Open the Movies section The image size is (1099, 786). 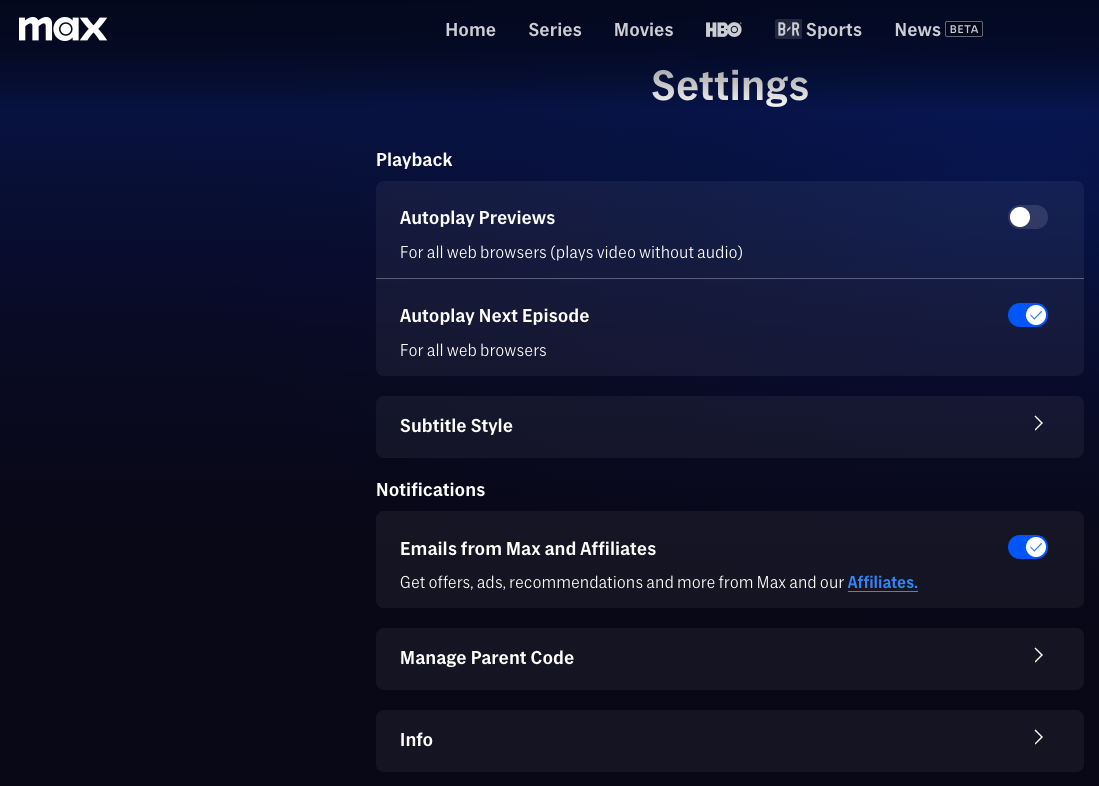click(643, 29)
